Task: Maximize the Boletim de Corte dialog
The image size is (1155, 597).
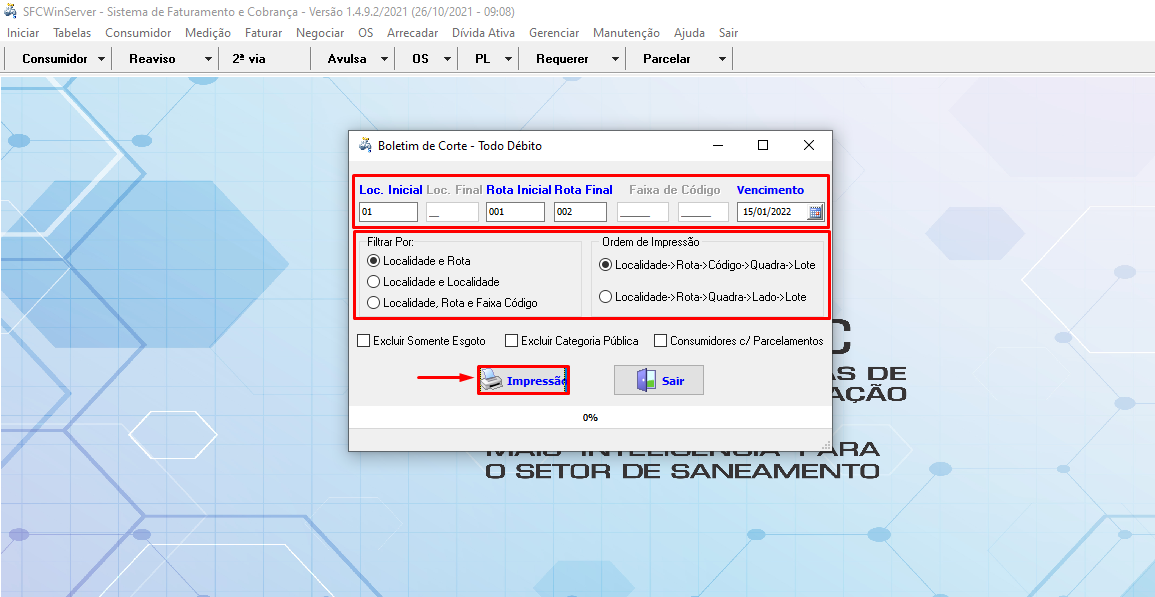Action: (763, 145)
